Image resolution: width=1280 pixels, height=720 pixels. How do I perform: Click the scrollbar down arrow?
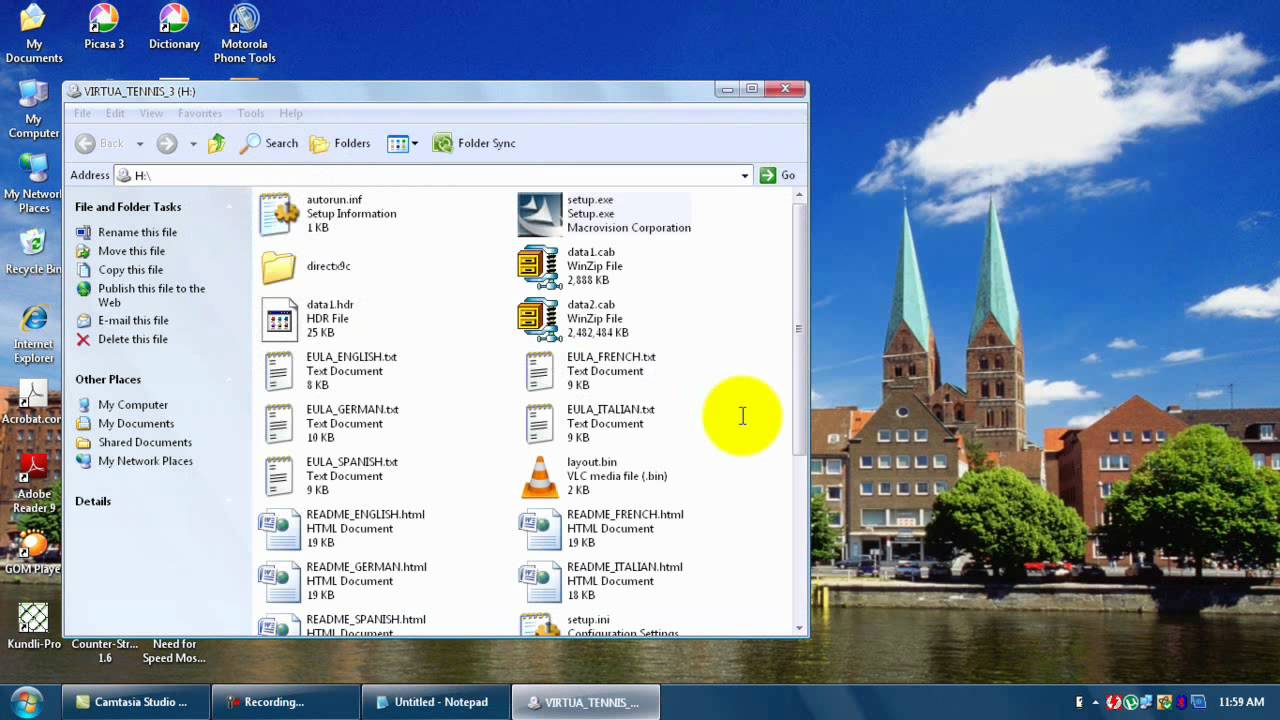point(799,628)
